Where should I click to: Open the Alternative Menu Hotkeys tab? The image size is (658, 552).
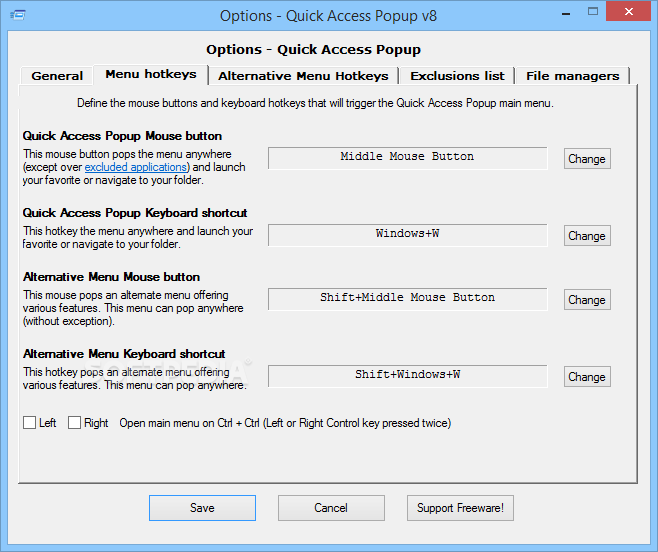(x=303, y=76)
